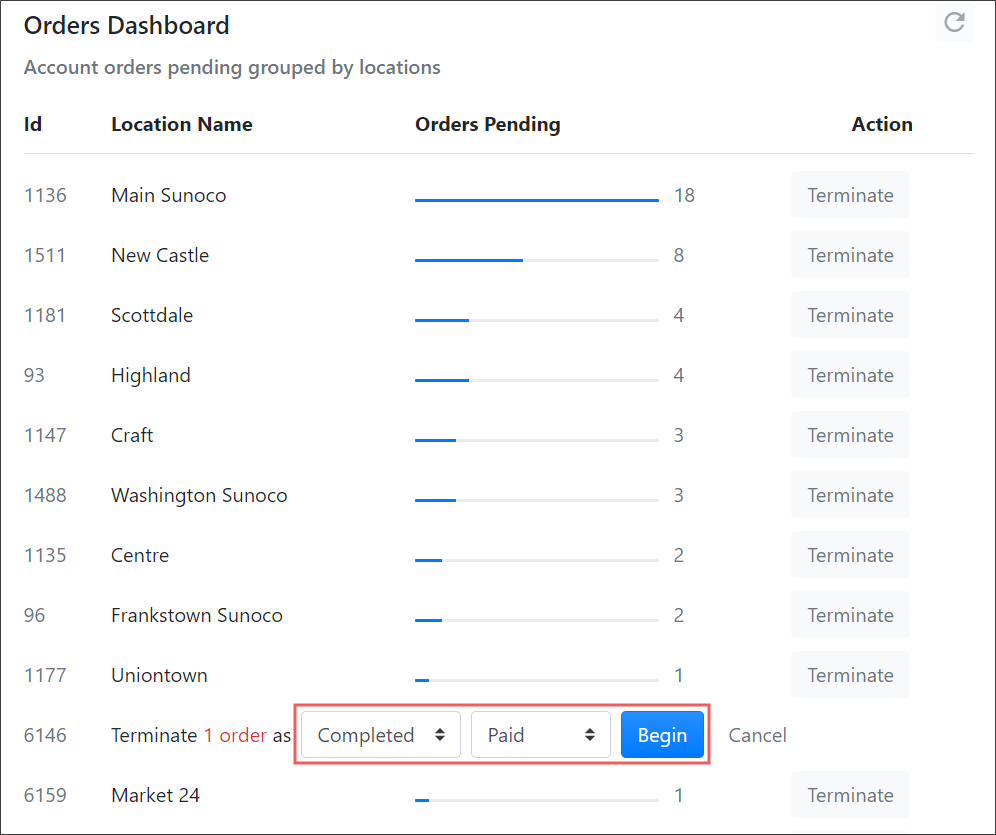Image resolution: width=996 pixels, height=835 pixels.
Task: Terminate orders for Highland
Action: [x=850, y=375]
